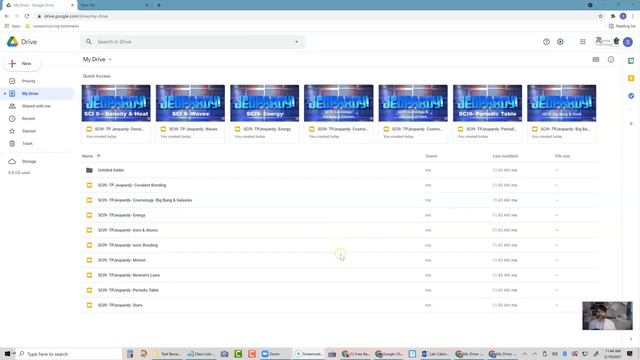The width and height of the screenshot is (640, 360).
Task: Click the Slides icon beside Covalent Bonding
Action: coord(89,185)
